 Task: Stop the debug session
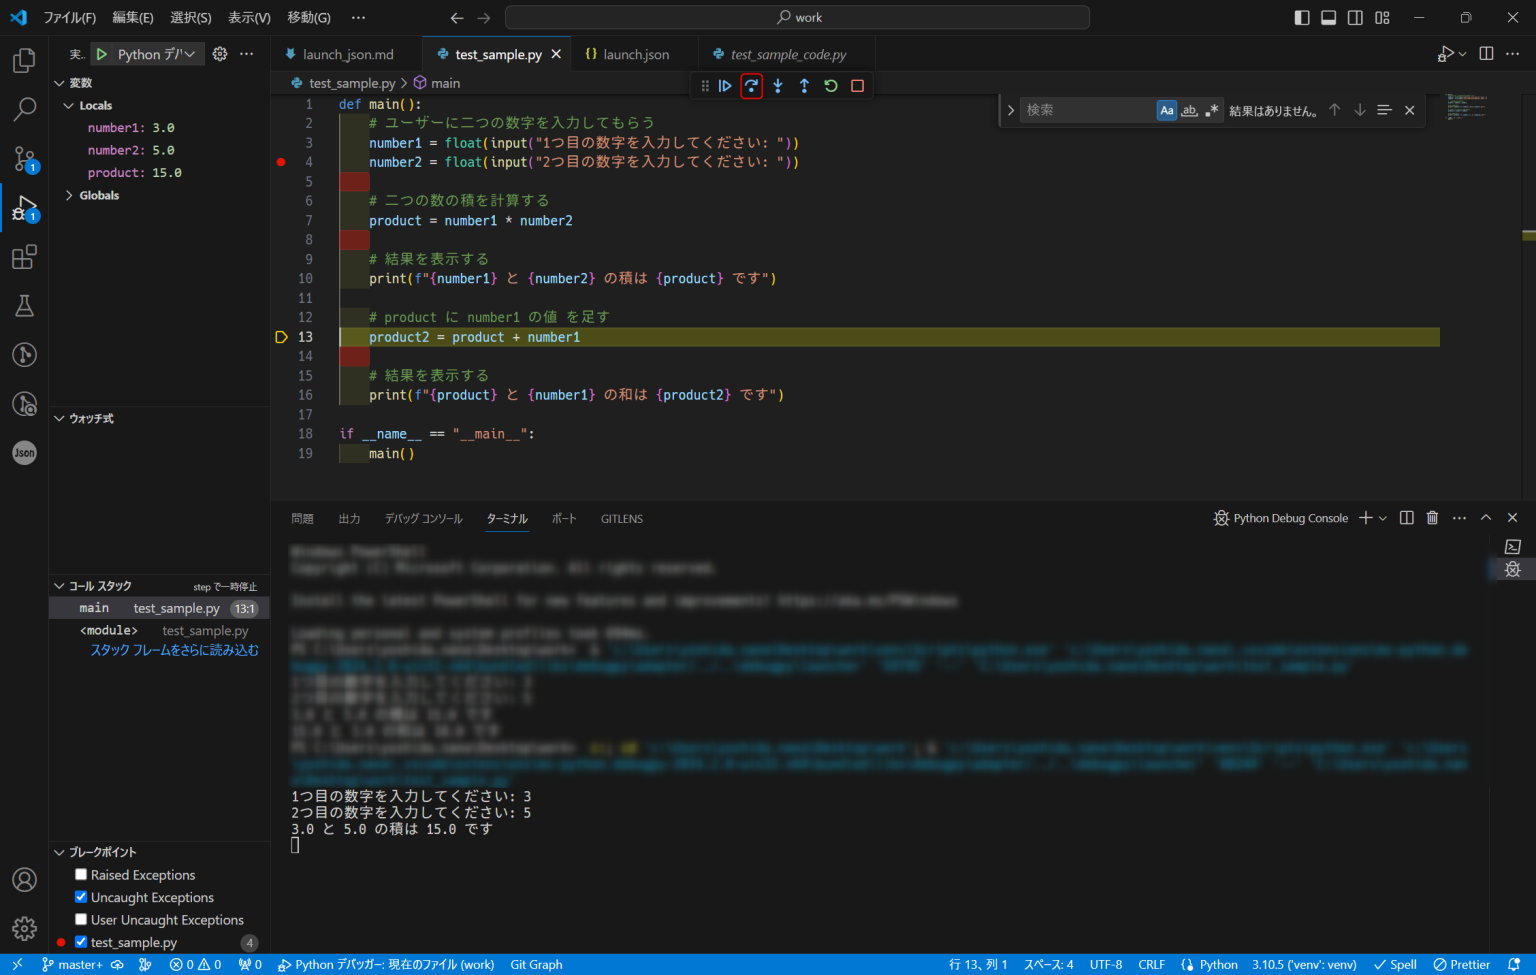point(857,86)
